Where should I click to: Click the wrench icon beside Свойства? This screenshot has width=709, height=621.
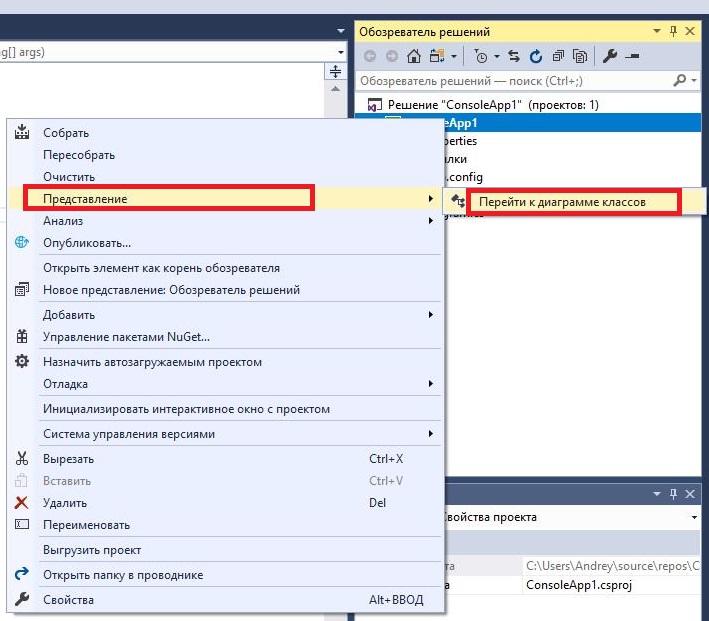[22, 599]
